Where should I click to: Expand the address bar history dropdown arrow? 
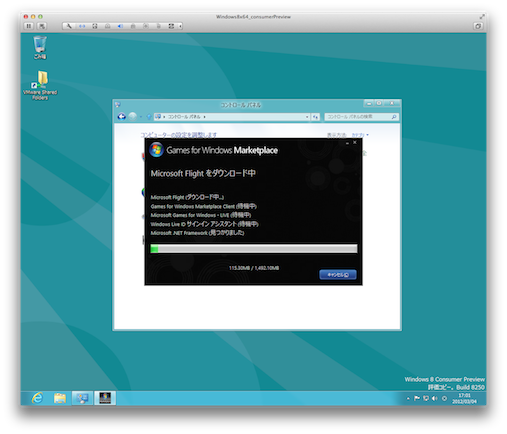click(307, 117)
